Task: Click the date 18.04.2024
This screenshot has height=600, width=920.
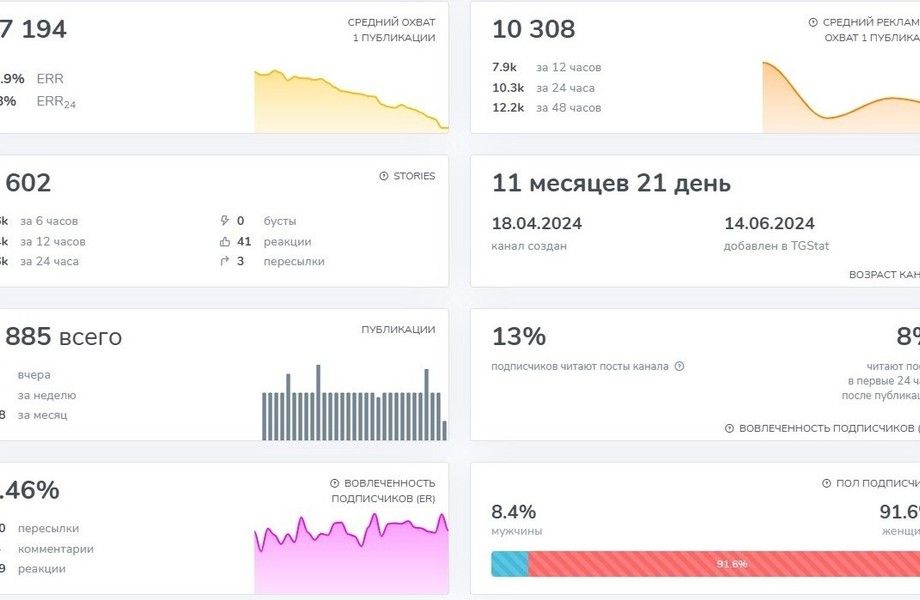Action: [537, 223]
